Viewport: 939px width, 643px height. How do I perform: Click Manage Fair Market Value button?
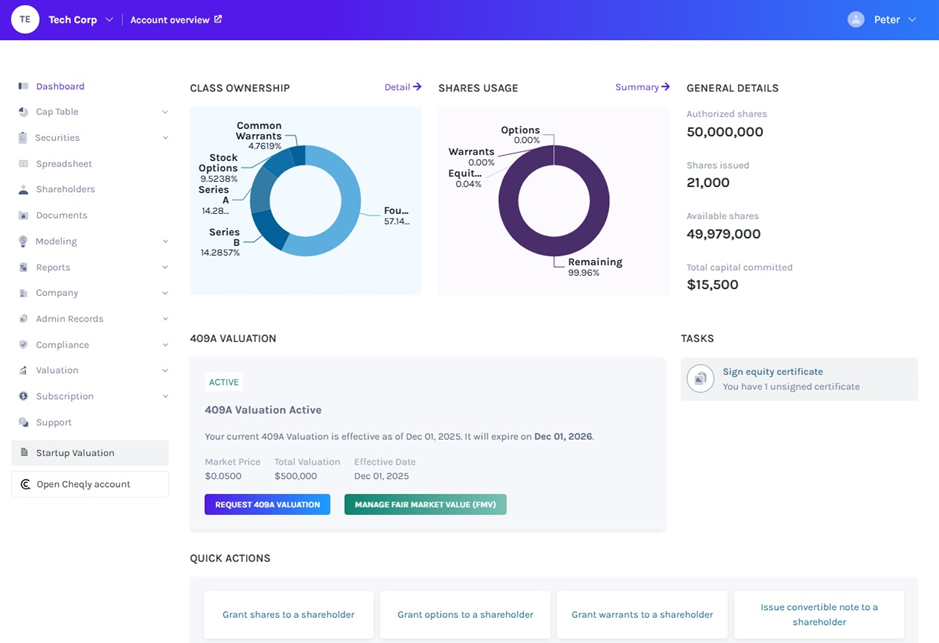(x=425, y=504)
